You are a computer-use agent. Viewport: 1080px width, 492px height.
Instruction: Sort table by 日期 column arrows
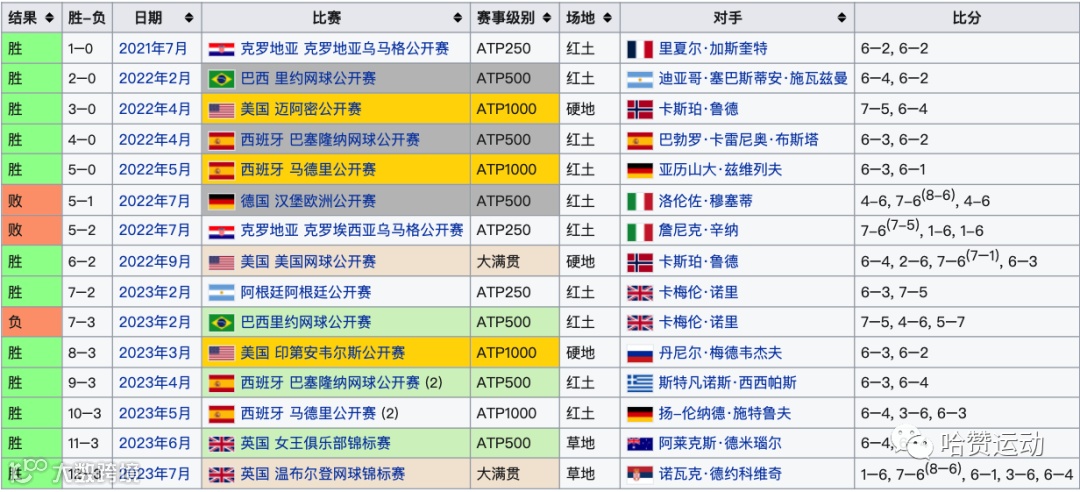click(189, 18)
